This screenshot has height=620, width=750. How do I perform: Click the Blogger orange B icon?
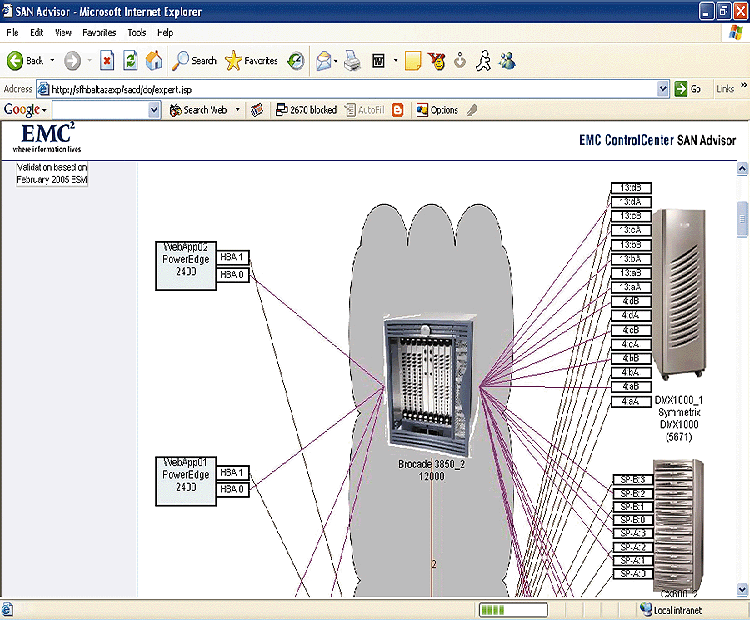click(397, 110)
